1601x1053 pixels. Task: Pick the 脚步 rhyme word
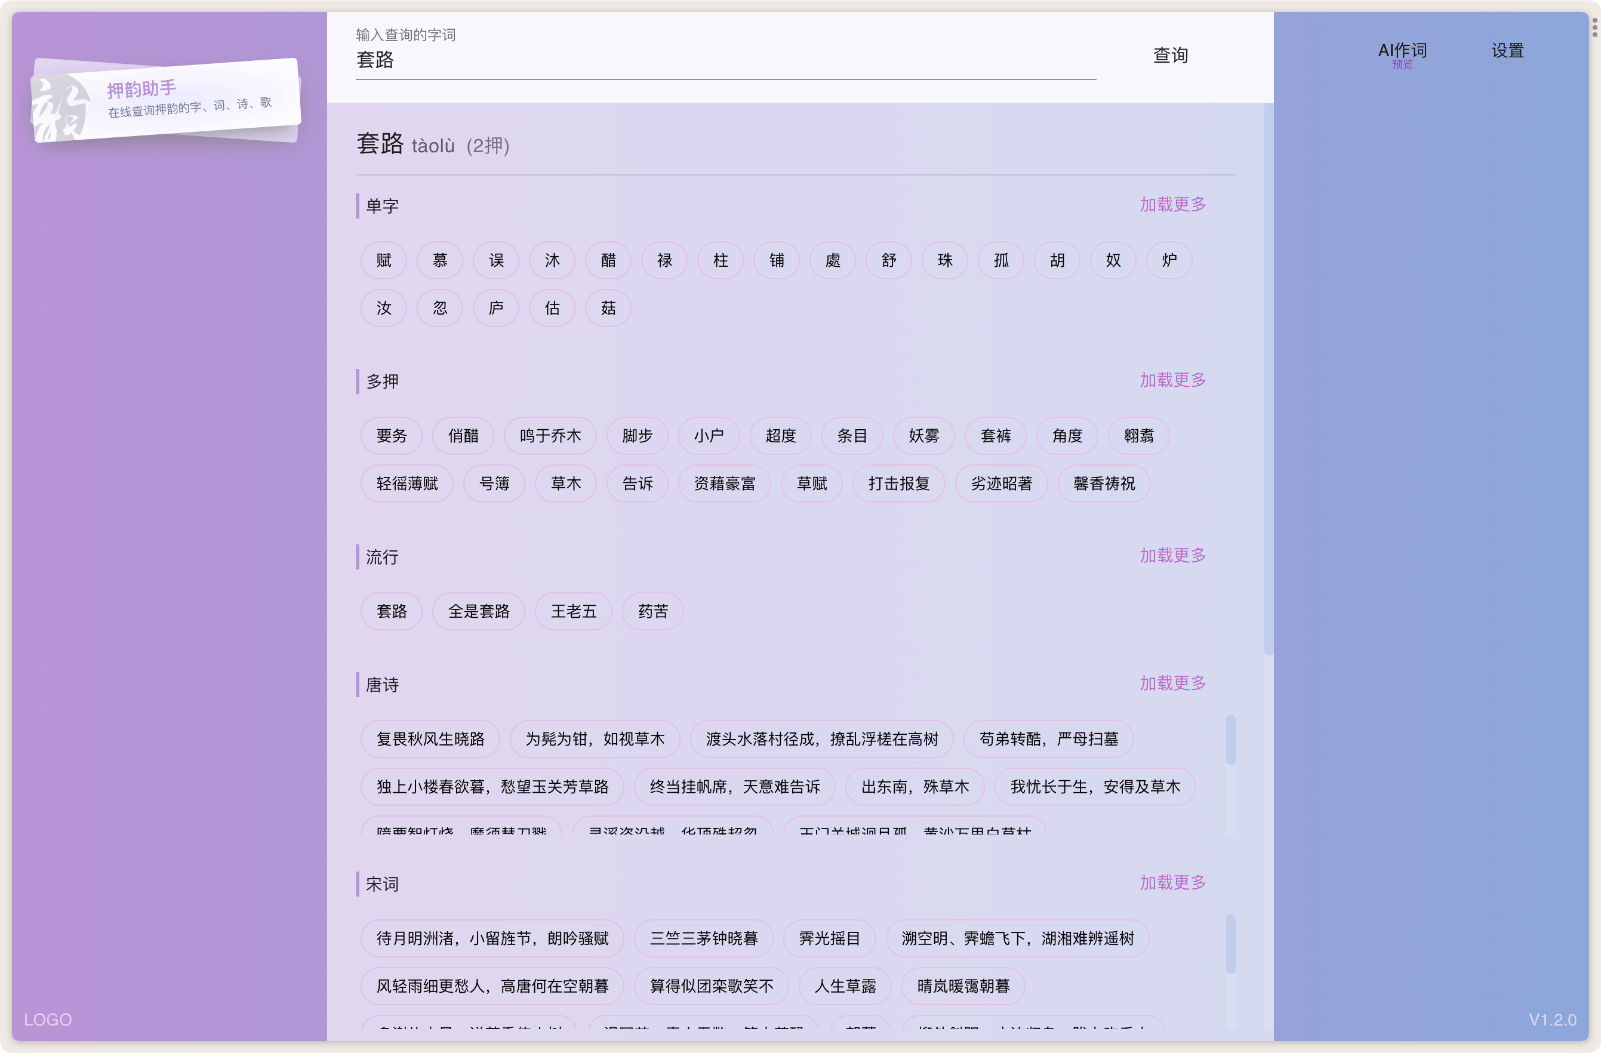coord(637,436)
